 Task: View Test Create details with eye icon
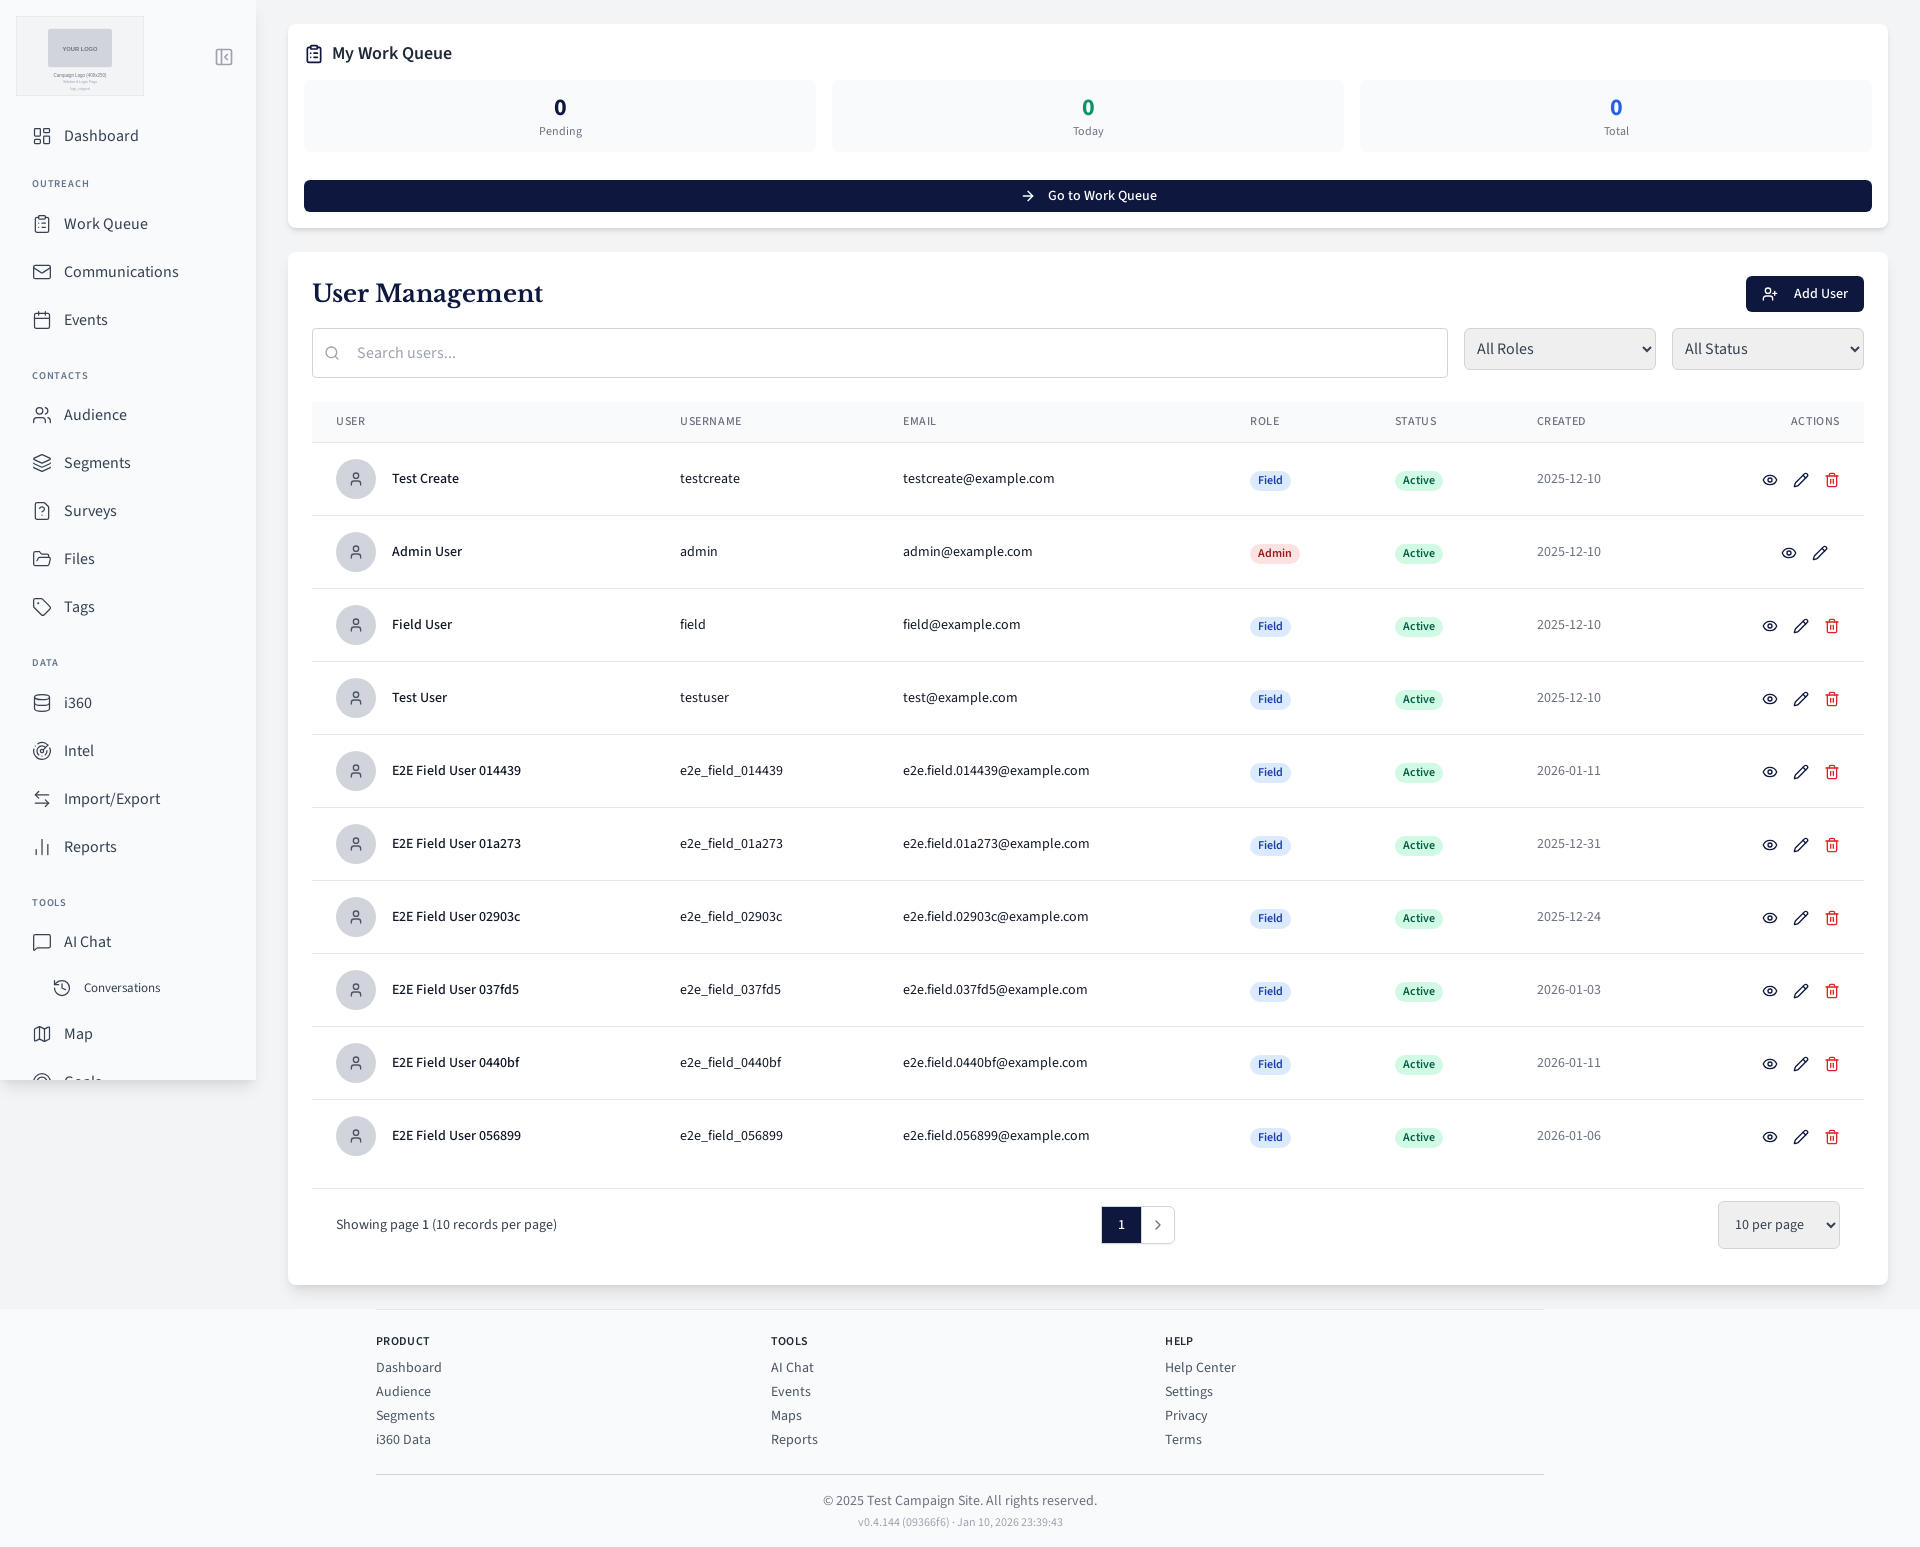(1770, 480)
